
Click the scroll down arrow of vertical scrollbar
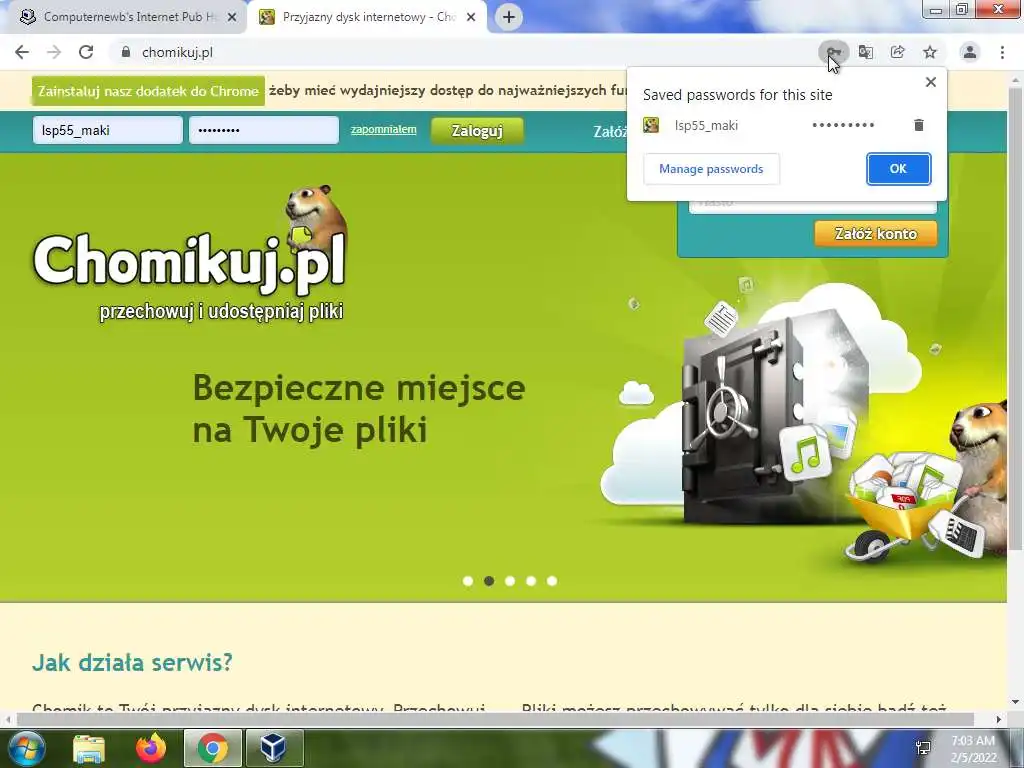pos(1016,703)
